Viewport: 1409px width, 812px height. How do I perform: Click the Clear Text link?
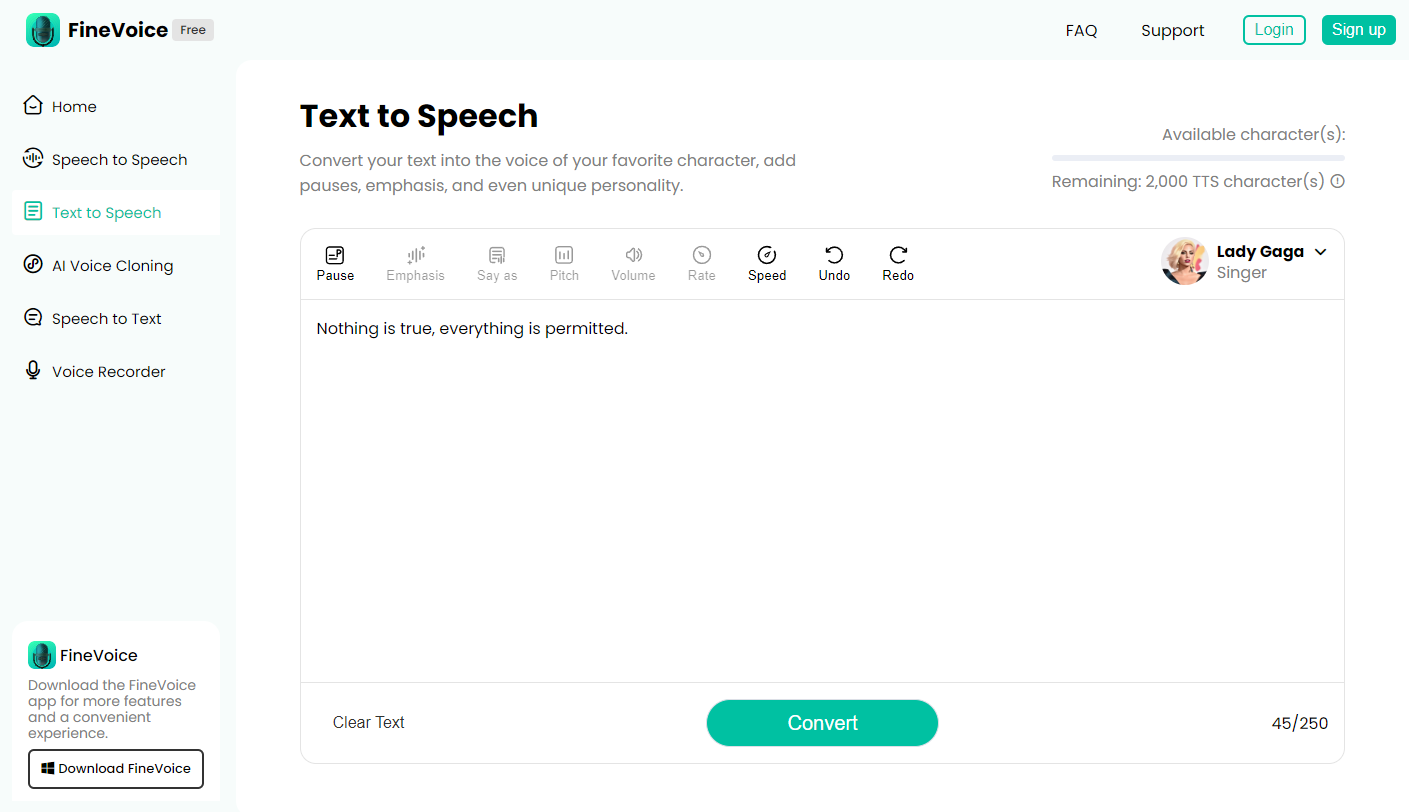point(369,723)
